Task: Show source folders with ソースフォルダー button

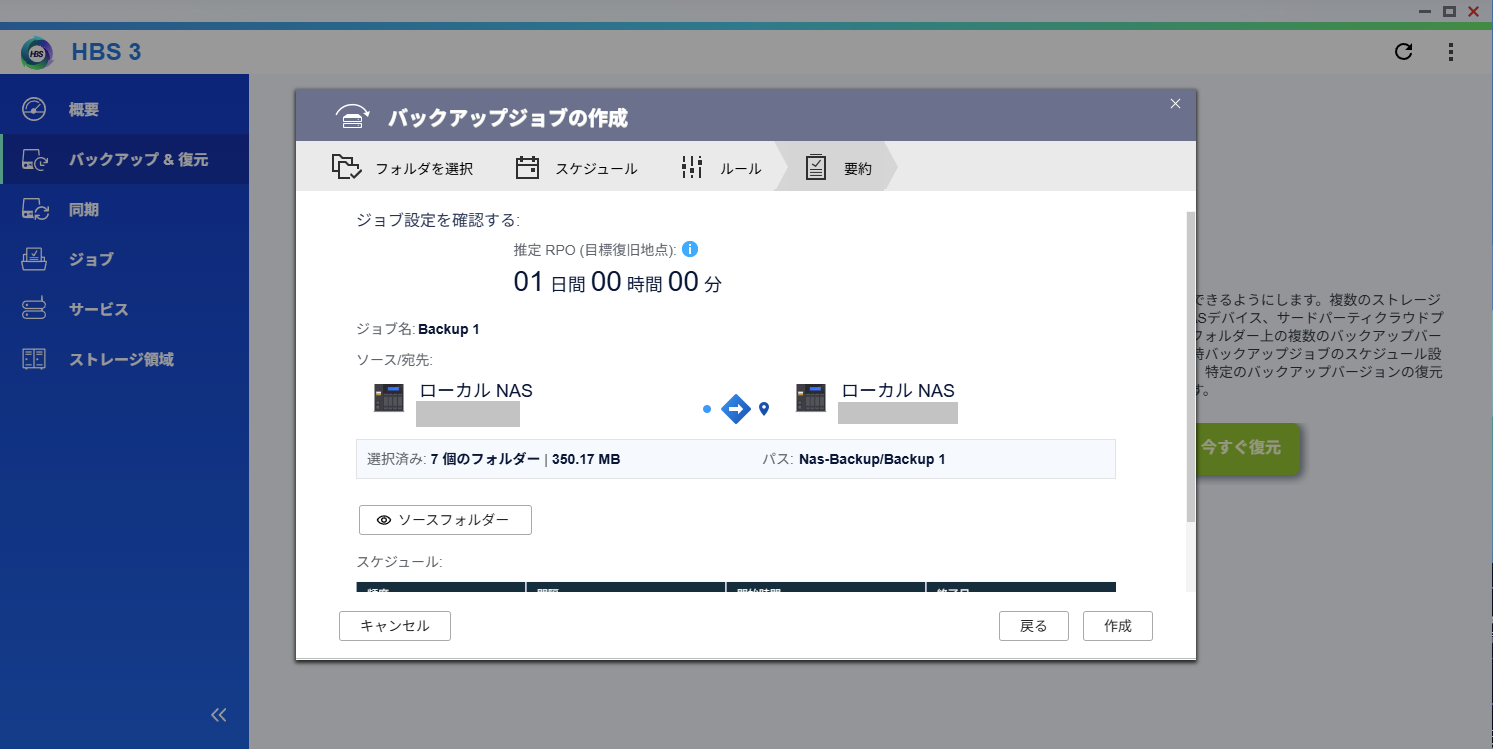Action: pos(445,520)
